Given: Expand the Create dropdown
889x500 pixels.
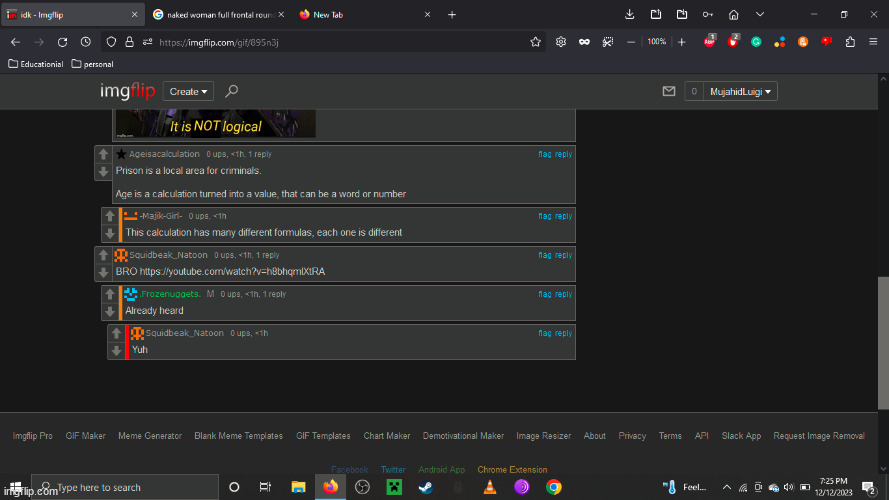Looking at the screenshot, I should tap(188, 91).
